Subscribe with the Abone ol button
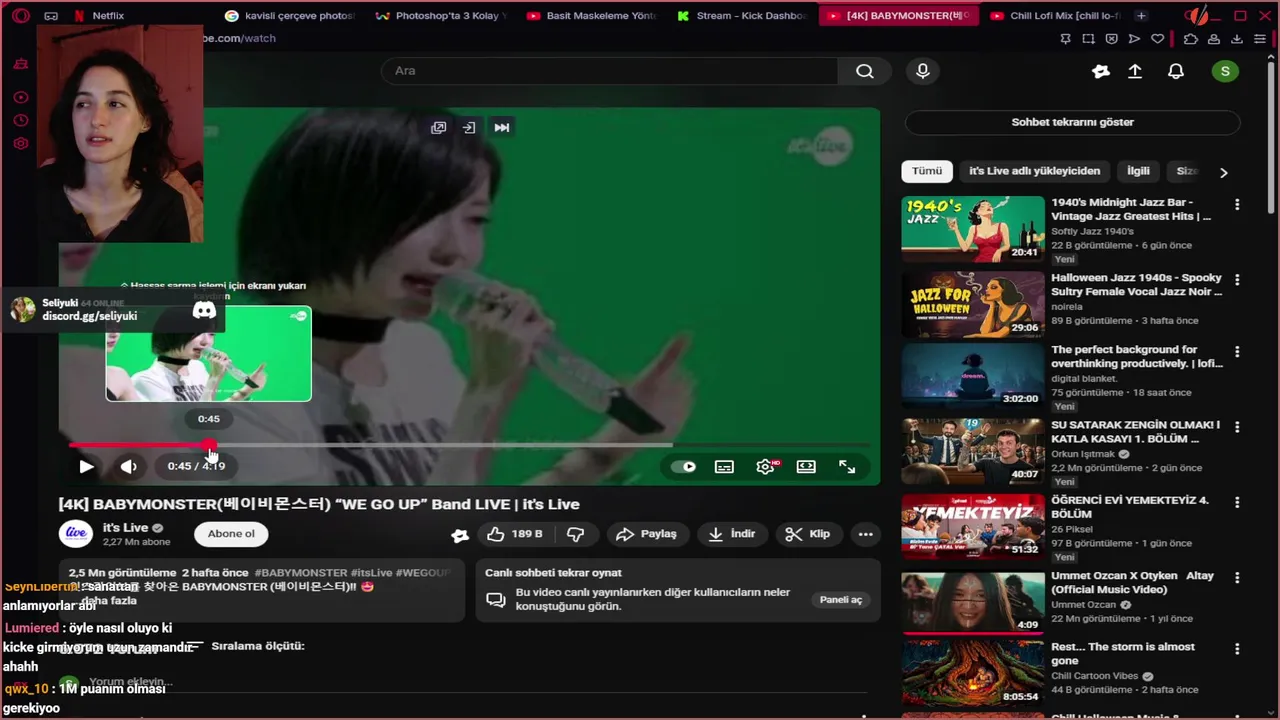The width and height of the screenshot is (1280, 720). point(231,534)
